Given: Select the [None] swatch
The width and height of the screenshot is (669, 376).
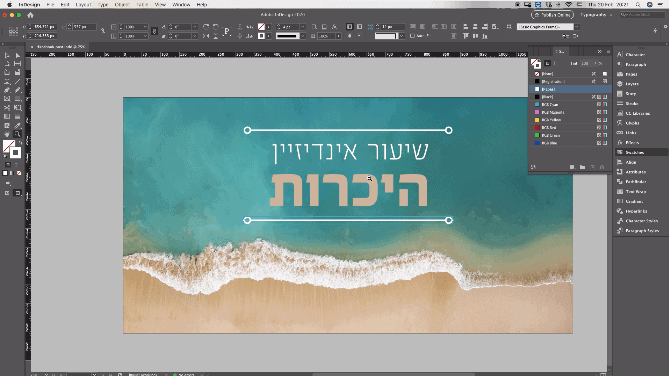Looking at the screenshot, I should (x=569, y=74).
